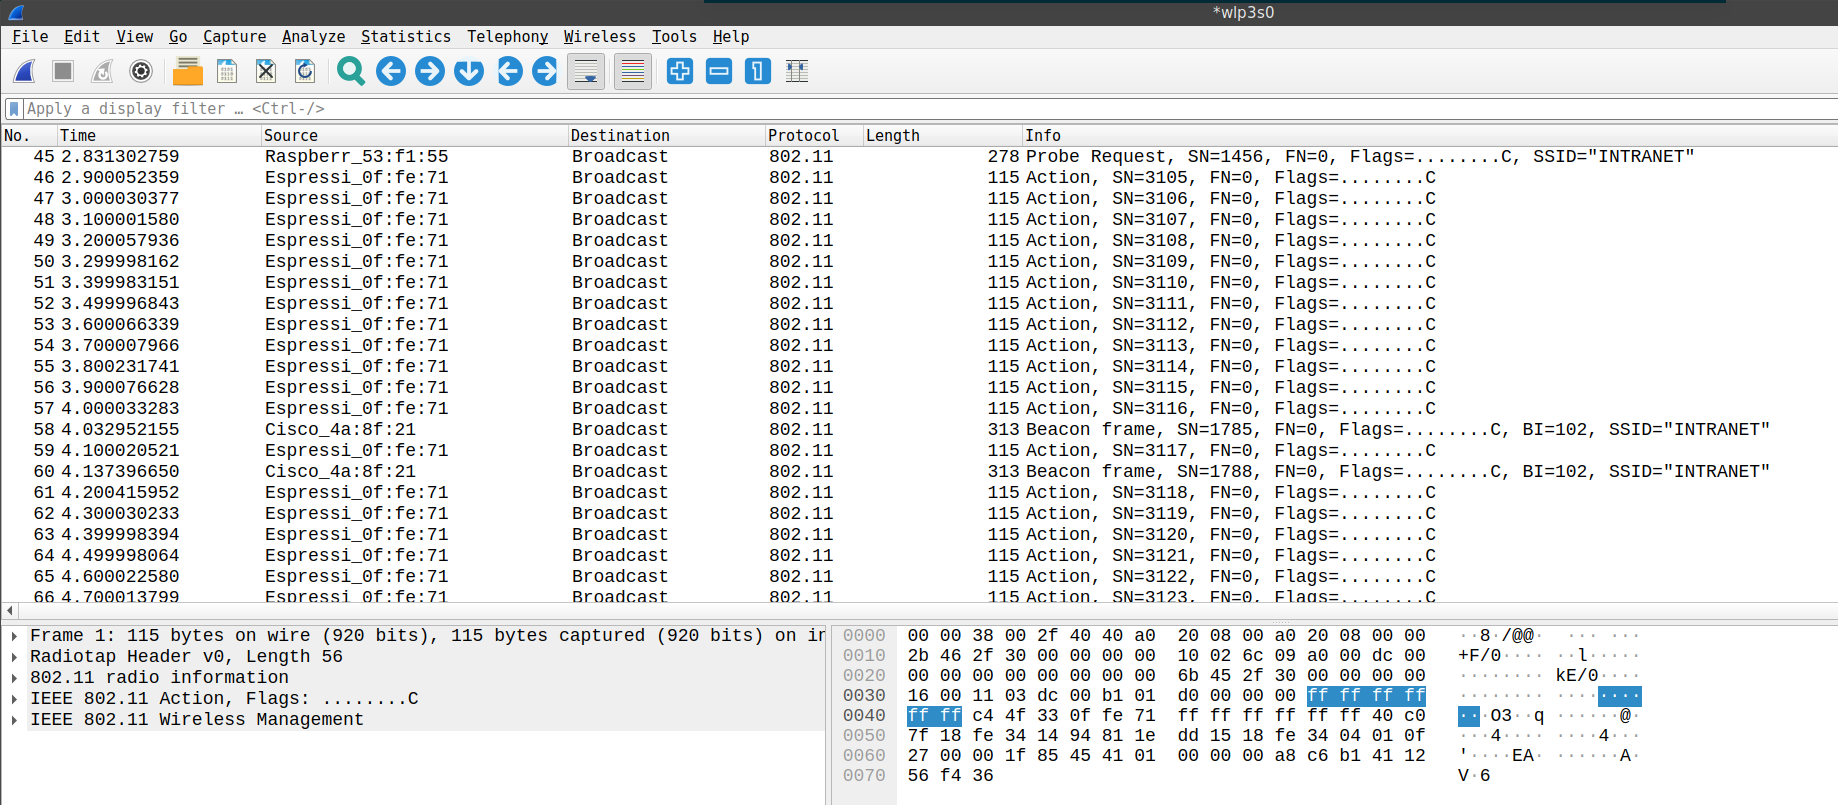Go to specified packet icon
Viewport: 1838px width, 805px height.
tap(469, 71)
